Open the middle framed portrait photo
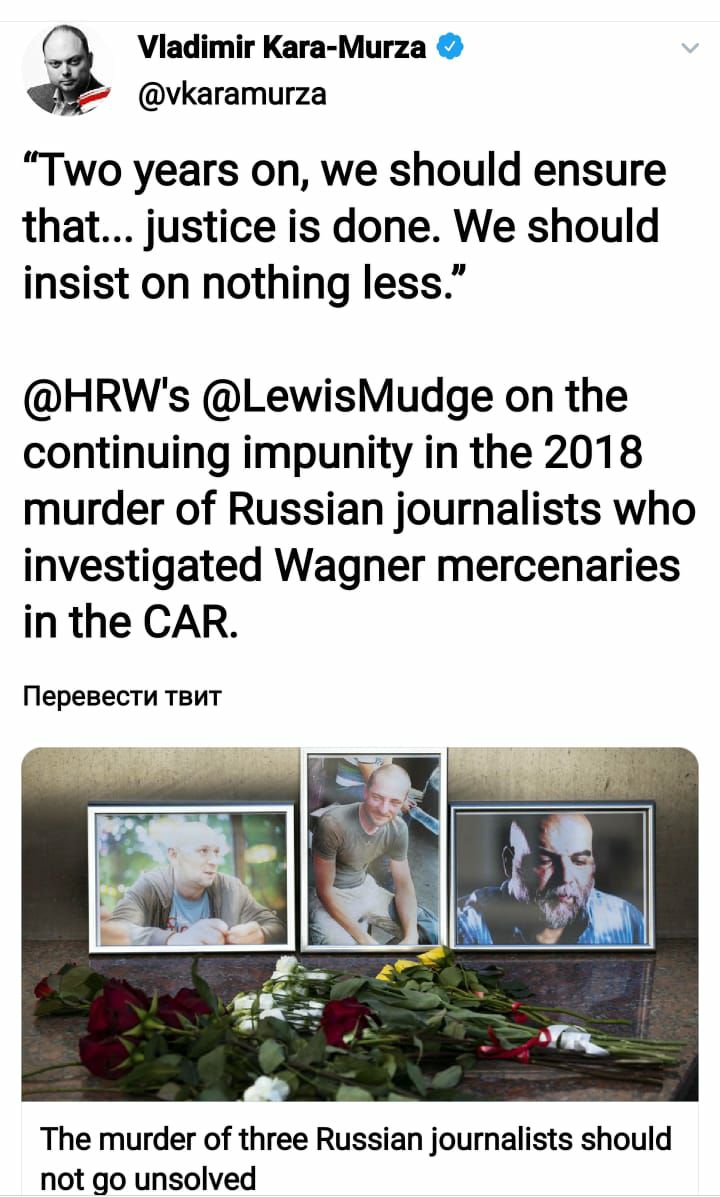This screenshot has width=720, height=1197. pos(374,850)
